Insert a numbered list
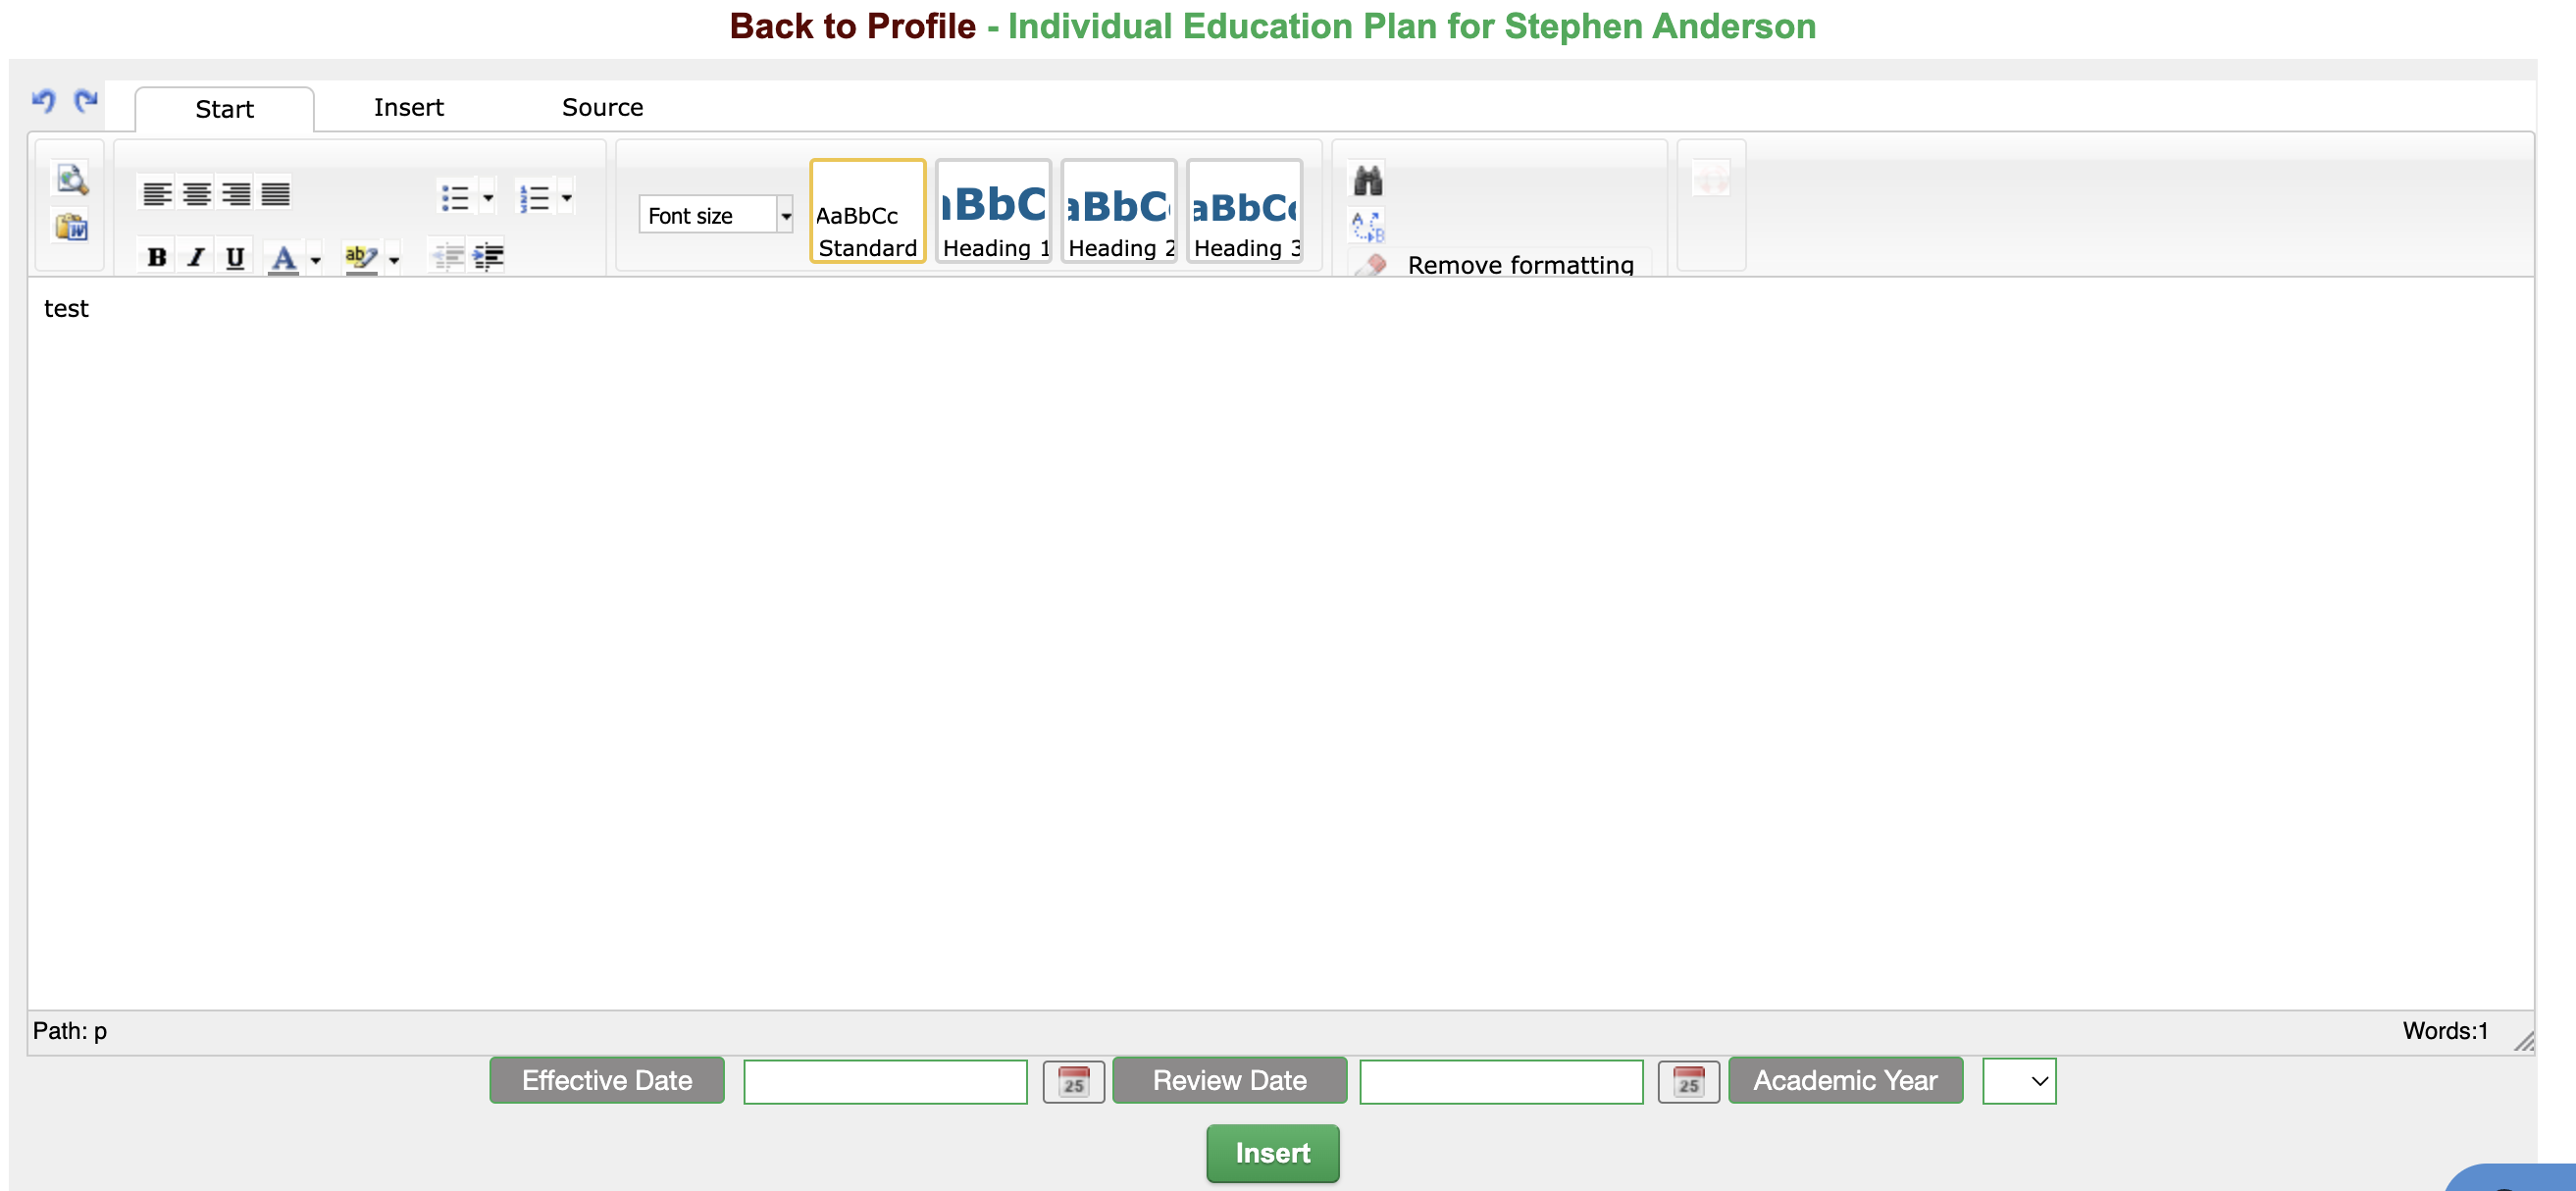 coord(534,198)
